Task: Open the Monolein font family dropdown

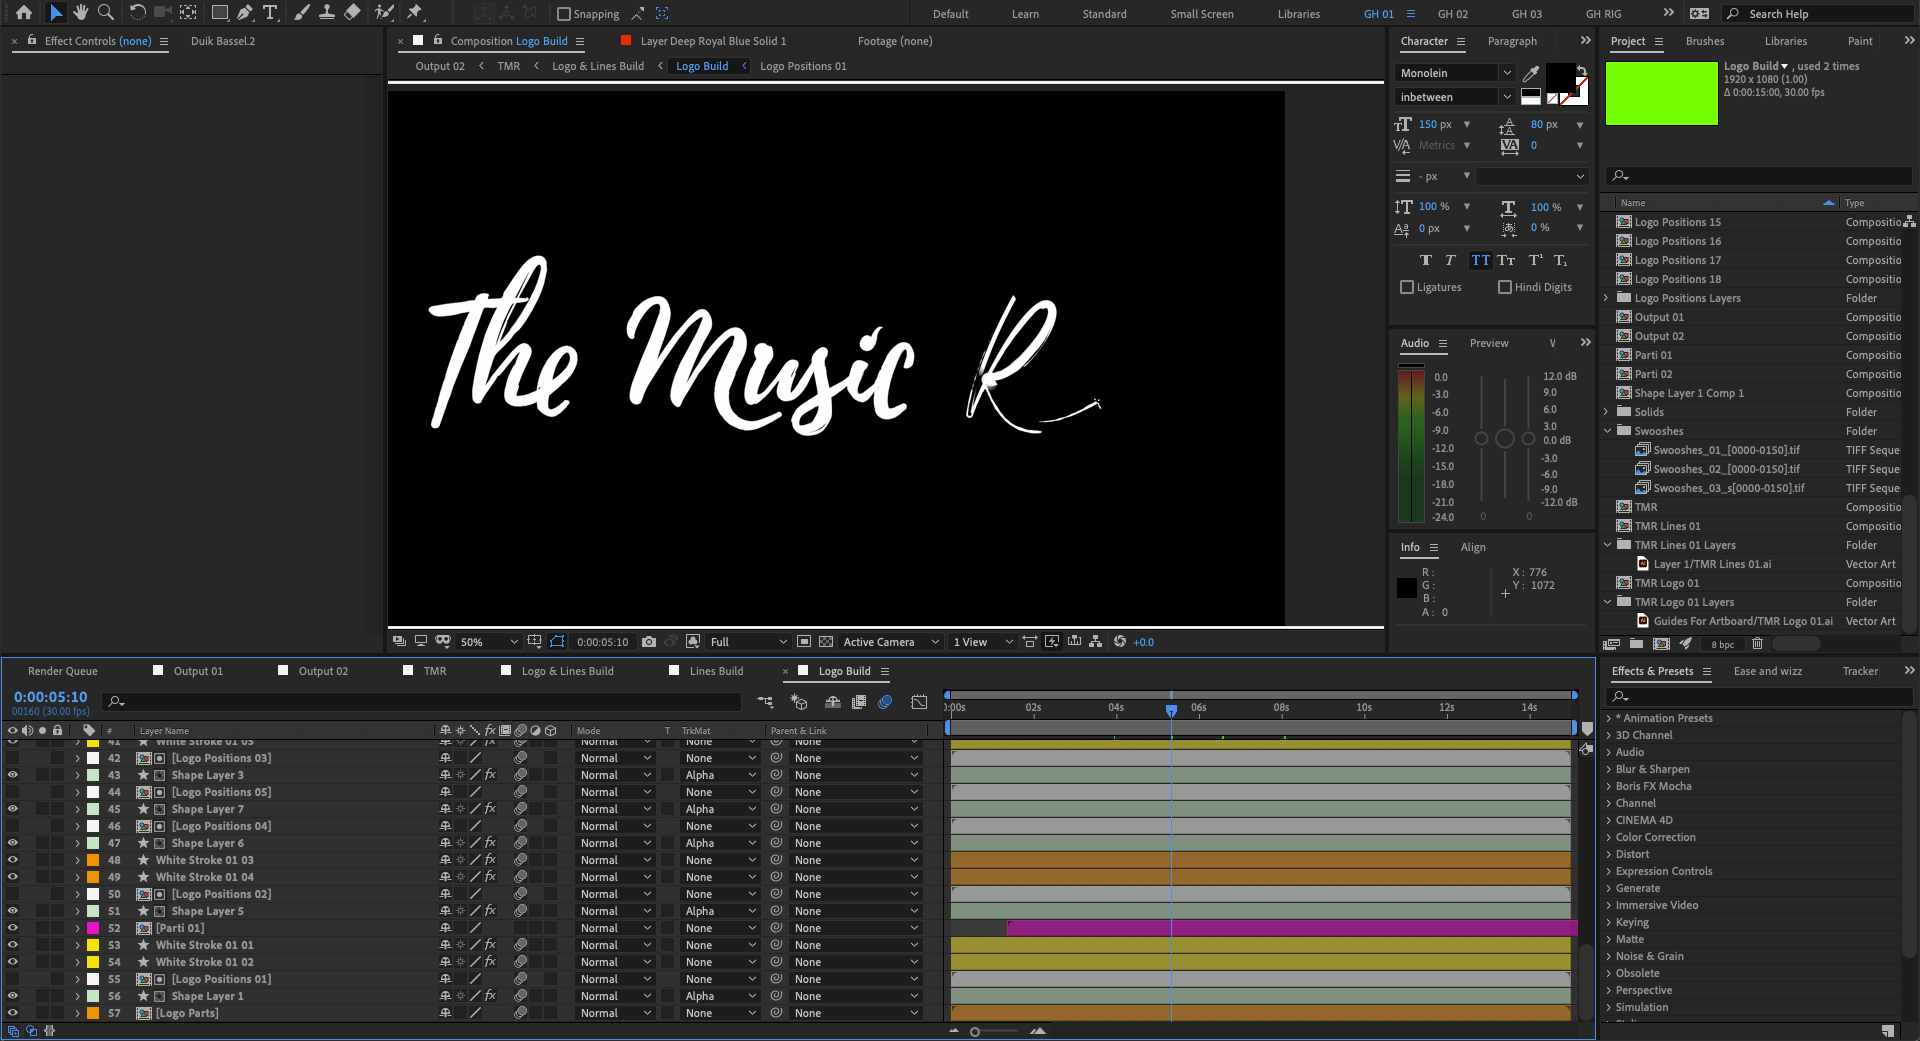Action: (x=1455, y=73)
